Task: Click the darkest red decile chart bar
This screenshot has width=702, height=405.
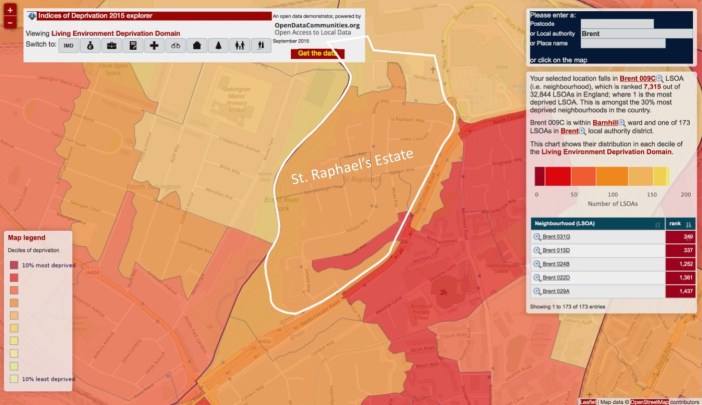Action: (x=540, y=176)
